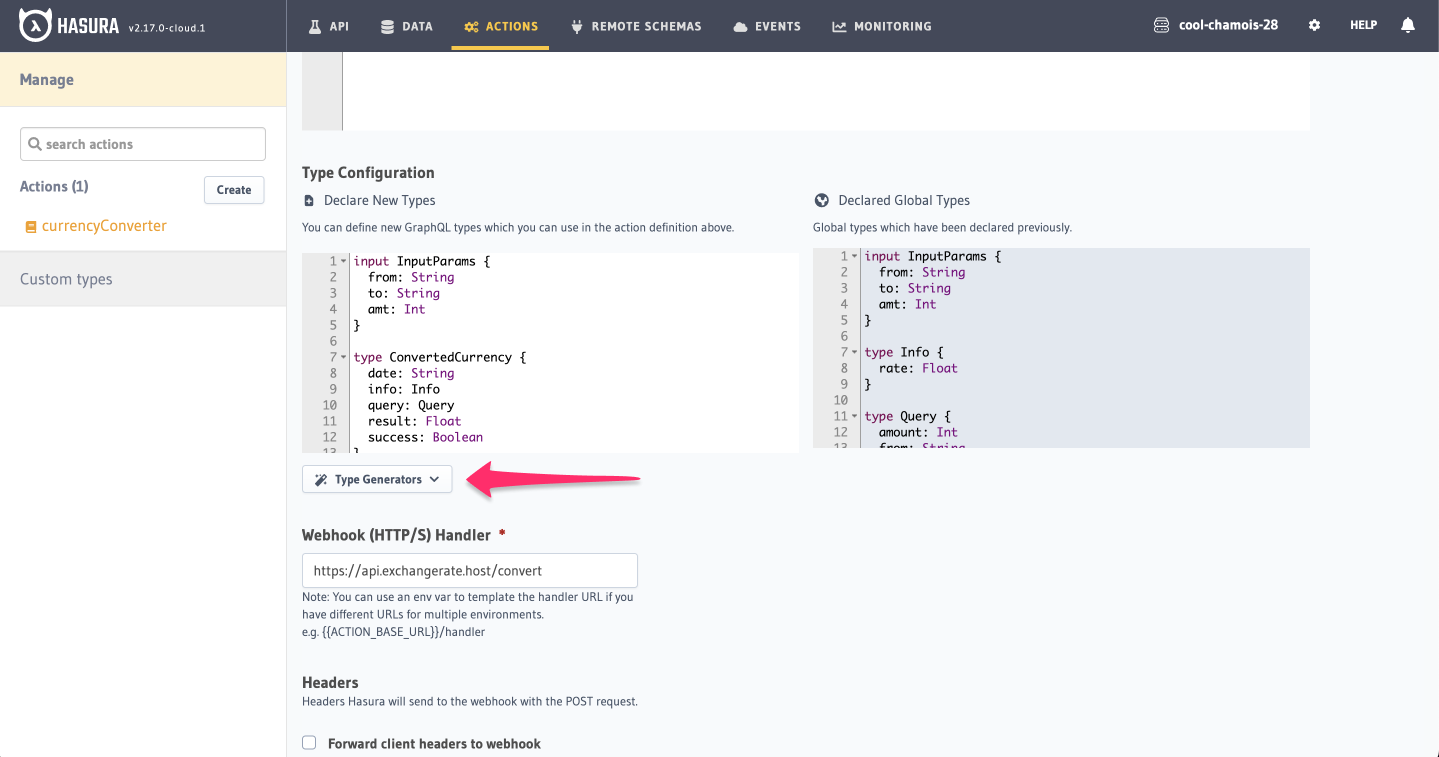Click the settings gear in the top bar
Viewport: 1439px width, 757px height.
(x=1314, y=24)
